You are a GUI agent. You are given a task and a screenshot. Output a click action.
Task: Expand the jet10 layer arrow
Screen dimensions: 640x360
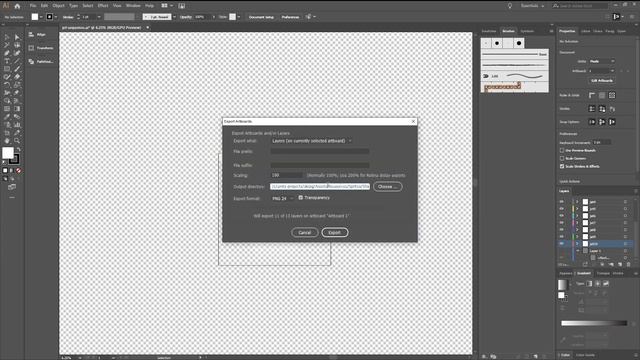(x=577, y=244)
